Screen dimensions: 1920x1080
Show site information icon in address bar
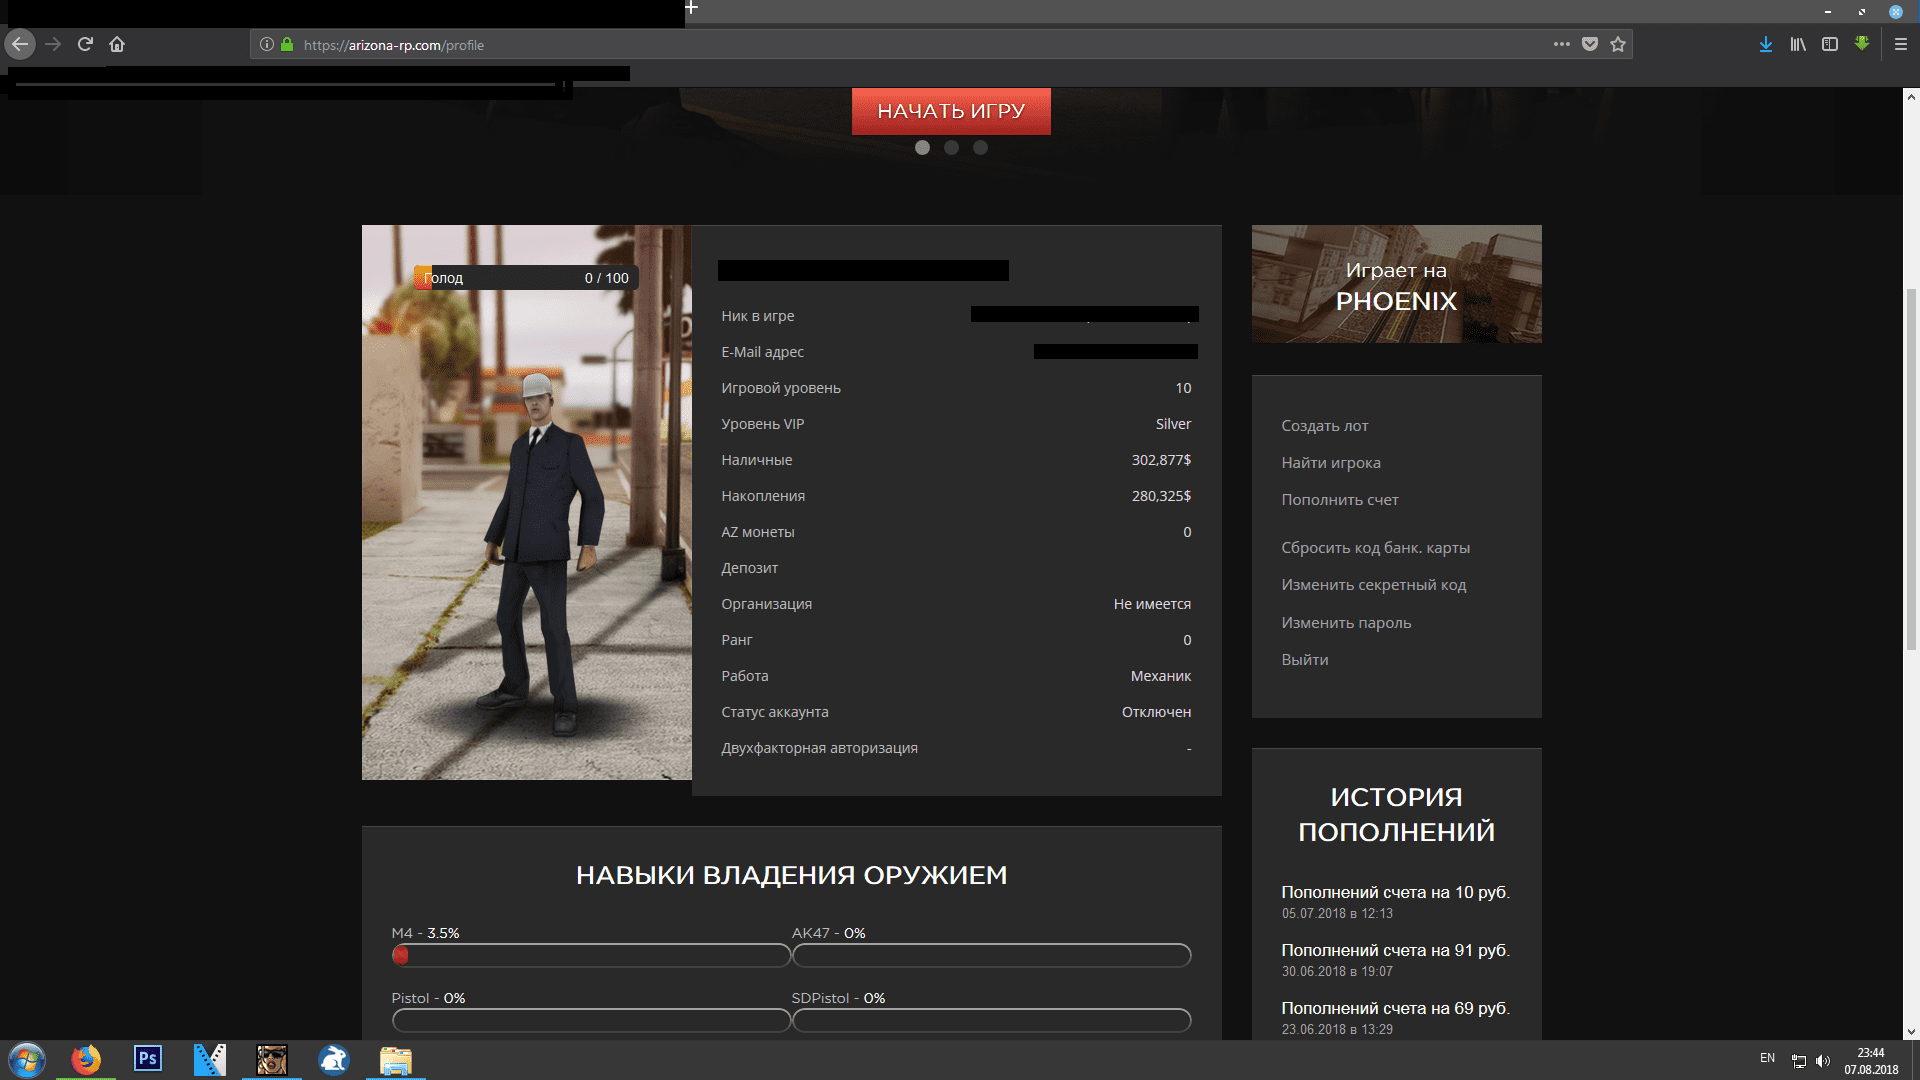(267, 44)
